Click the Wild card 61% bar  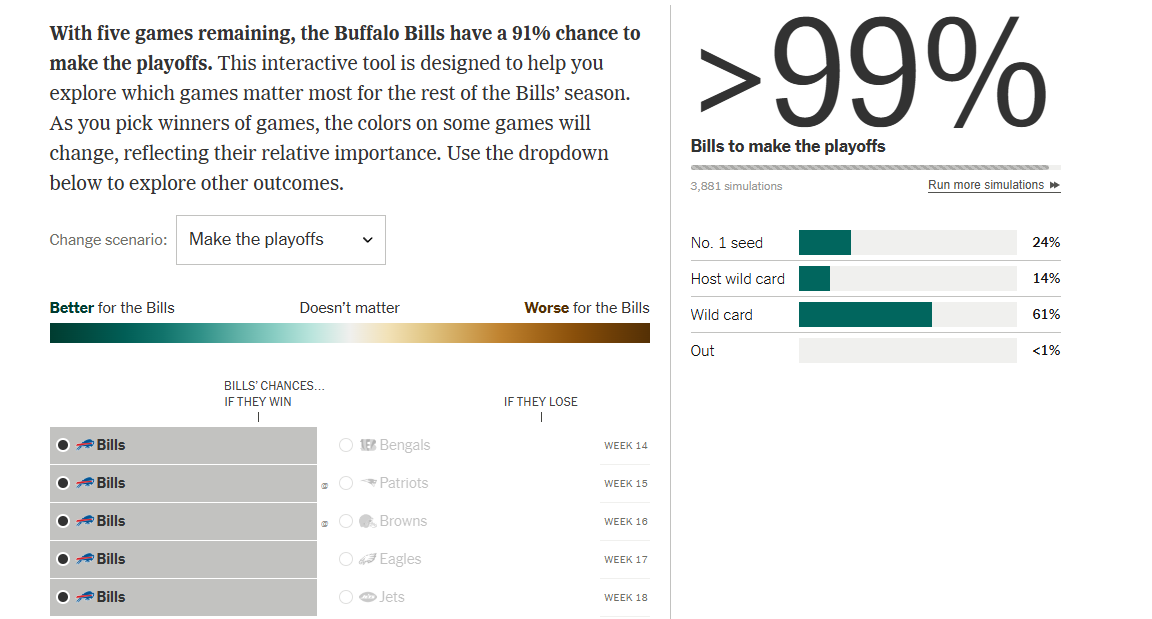(x=907, y=315)
